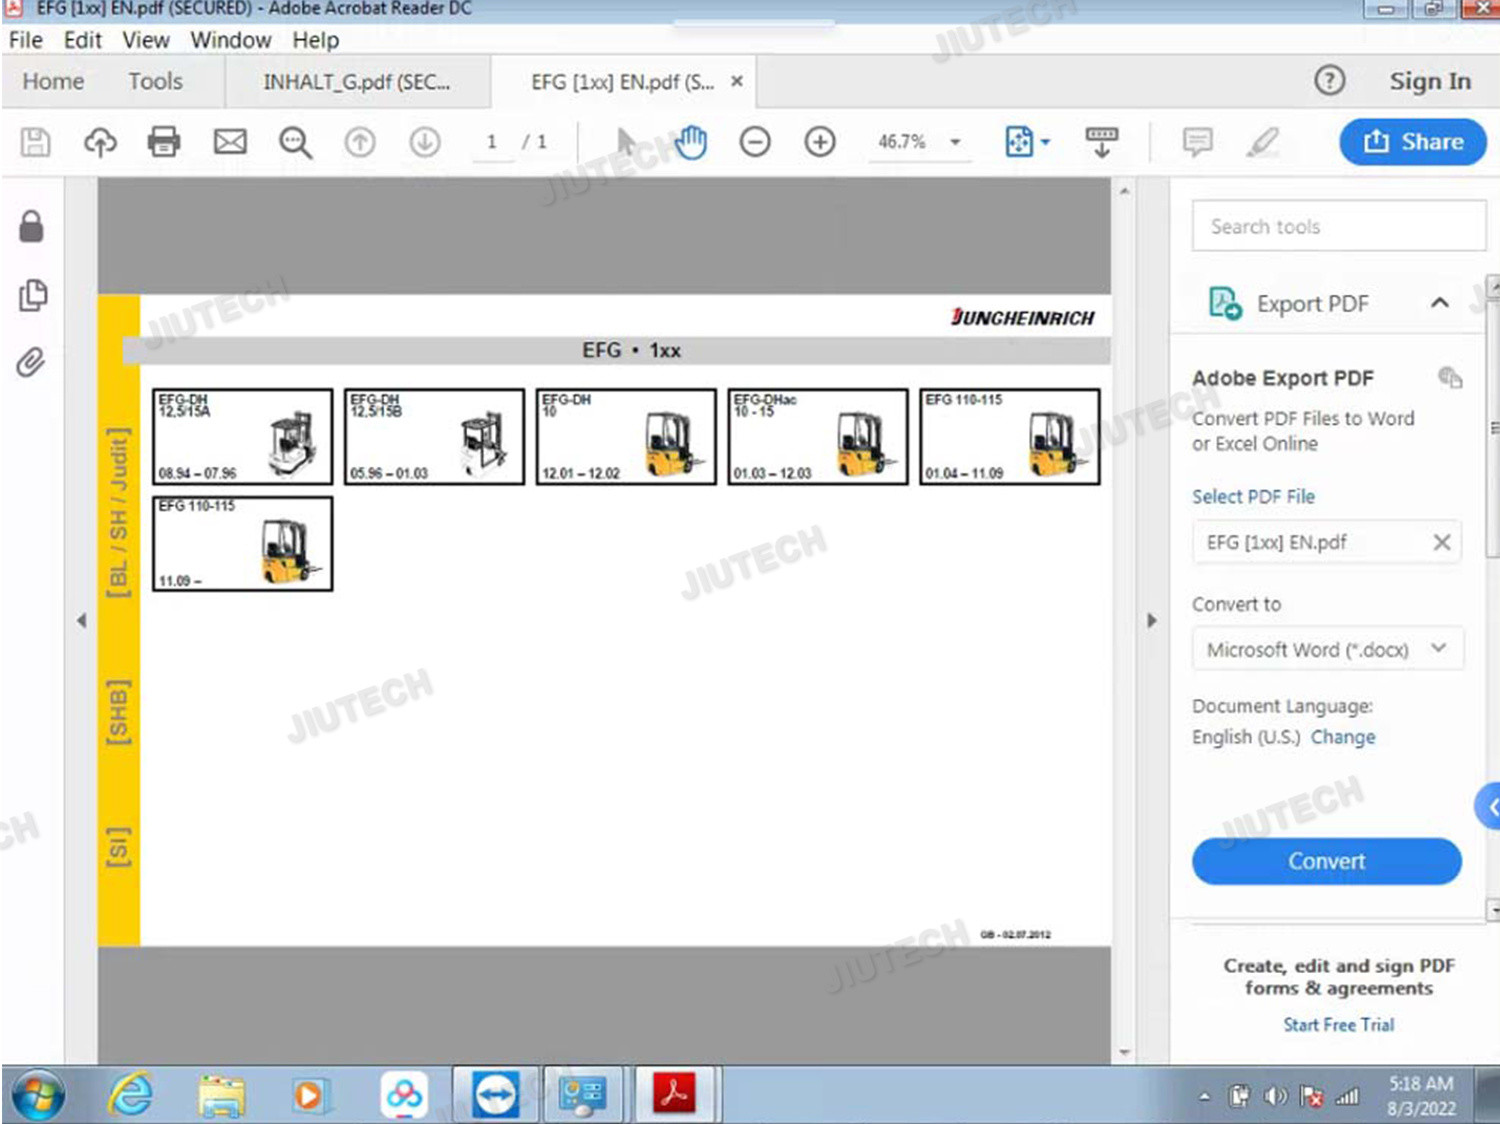This screenshot has height=1124, width=1500.
Task: Close the EFG [1xx] EN.pdf tab
Action: point(737,81)
